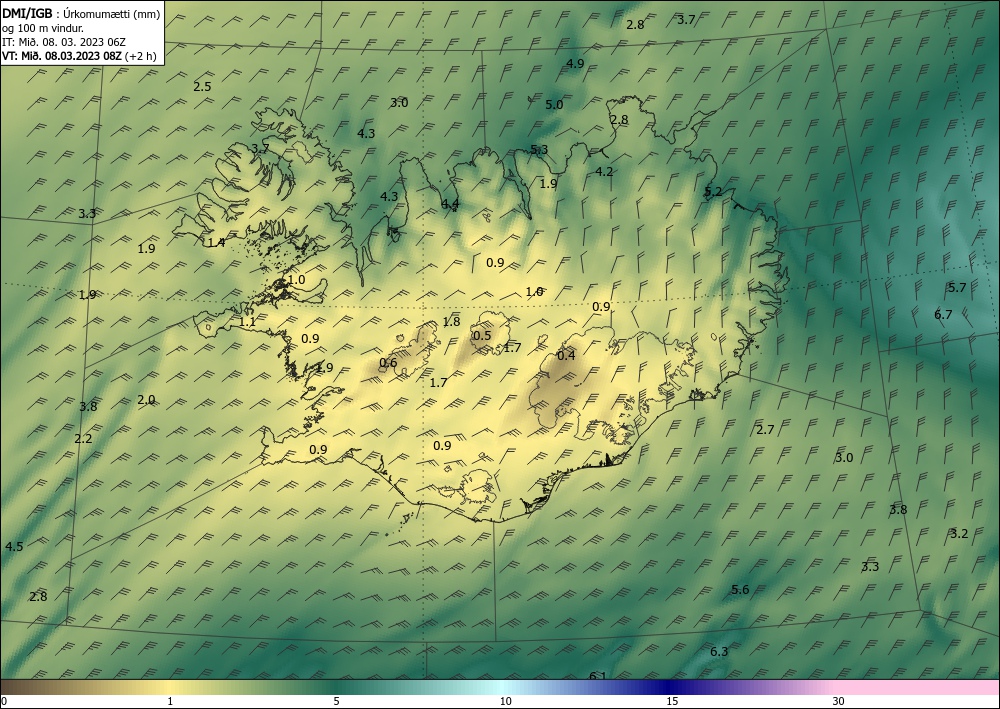Pick the dark navy colorbar segment

(670, 687)
